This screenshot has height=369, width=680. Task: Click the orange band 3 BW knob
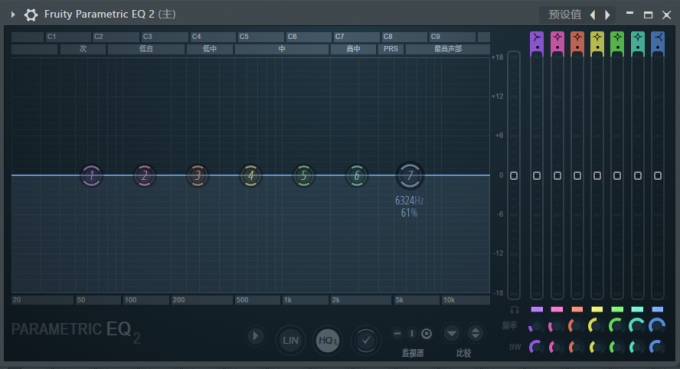577,347
